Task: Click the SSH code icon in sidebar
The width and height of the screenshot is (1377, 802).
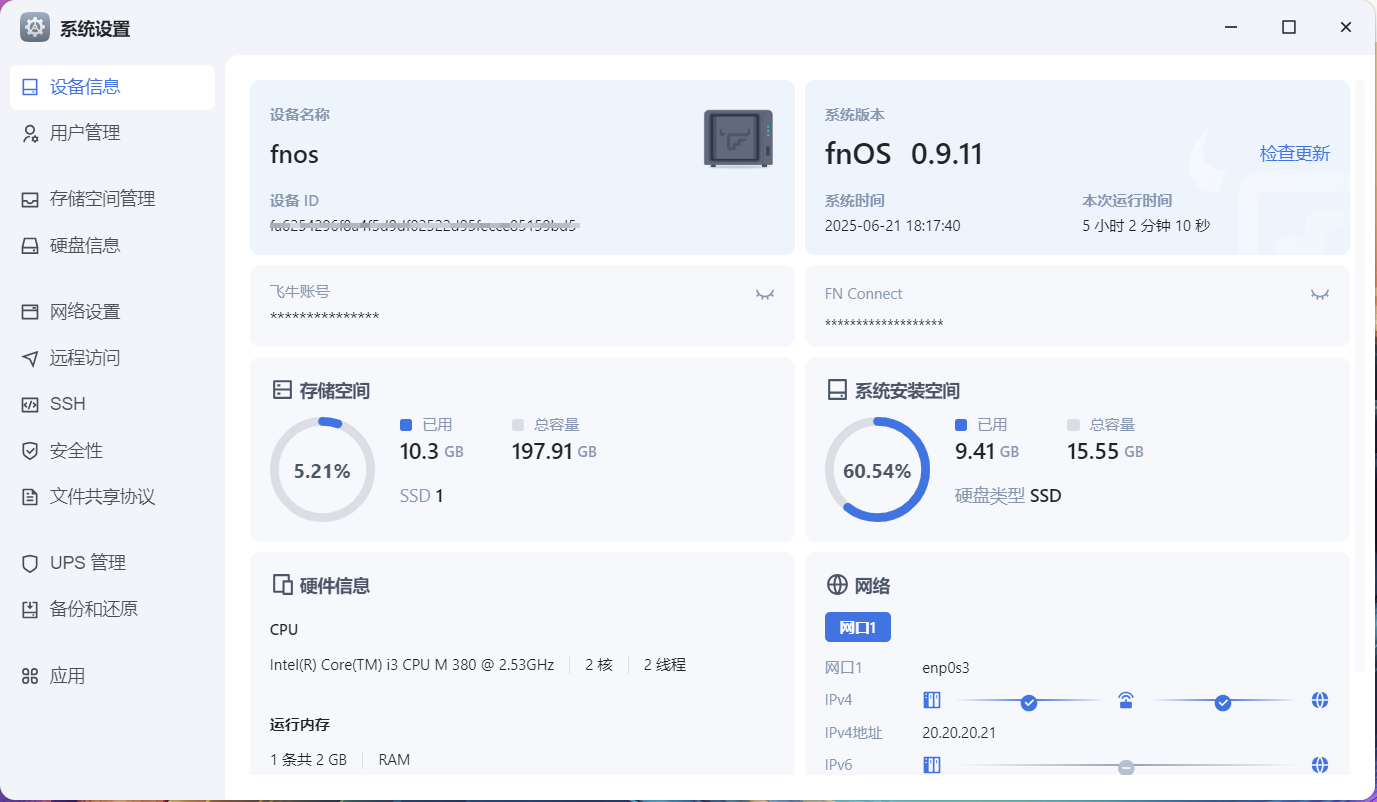Action: click(30, 404)
